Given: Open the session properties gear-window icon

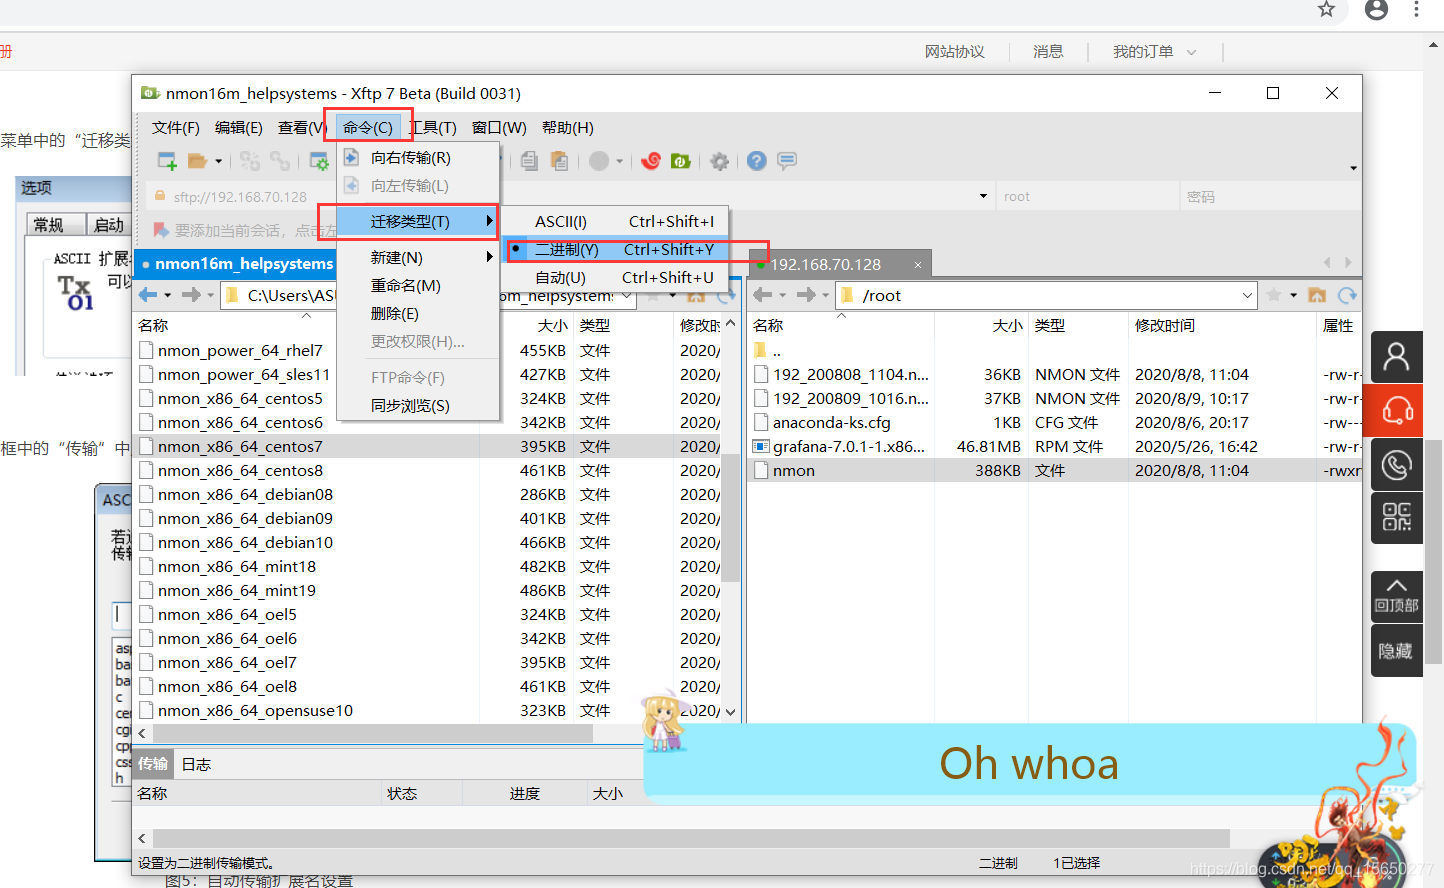Looking at the screenshot, I should (319, 161).
